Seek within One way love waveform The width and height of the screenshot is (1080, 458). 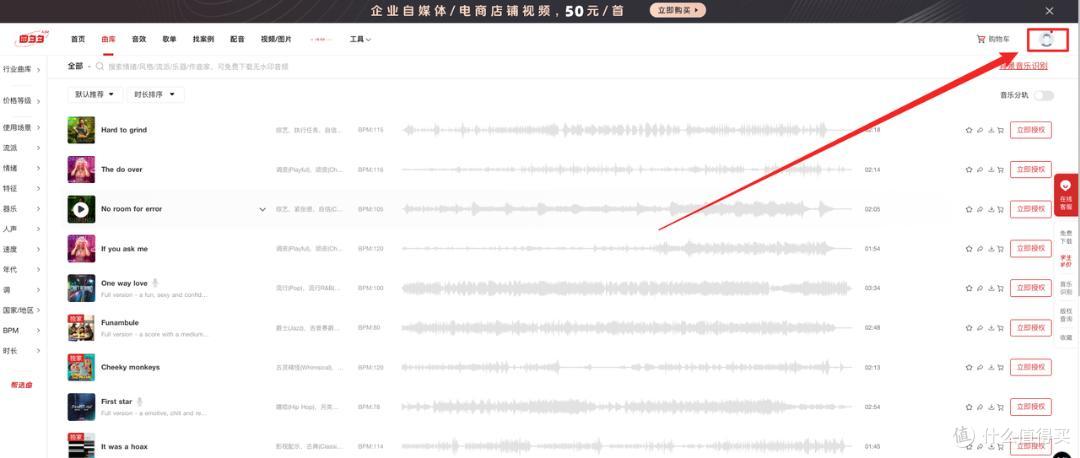[627, 289]
